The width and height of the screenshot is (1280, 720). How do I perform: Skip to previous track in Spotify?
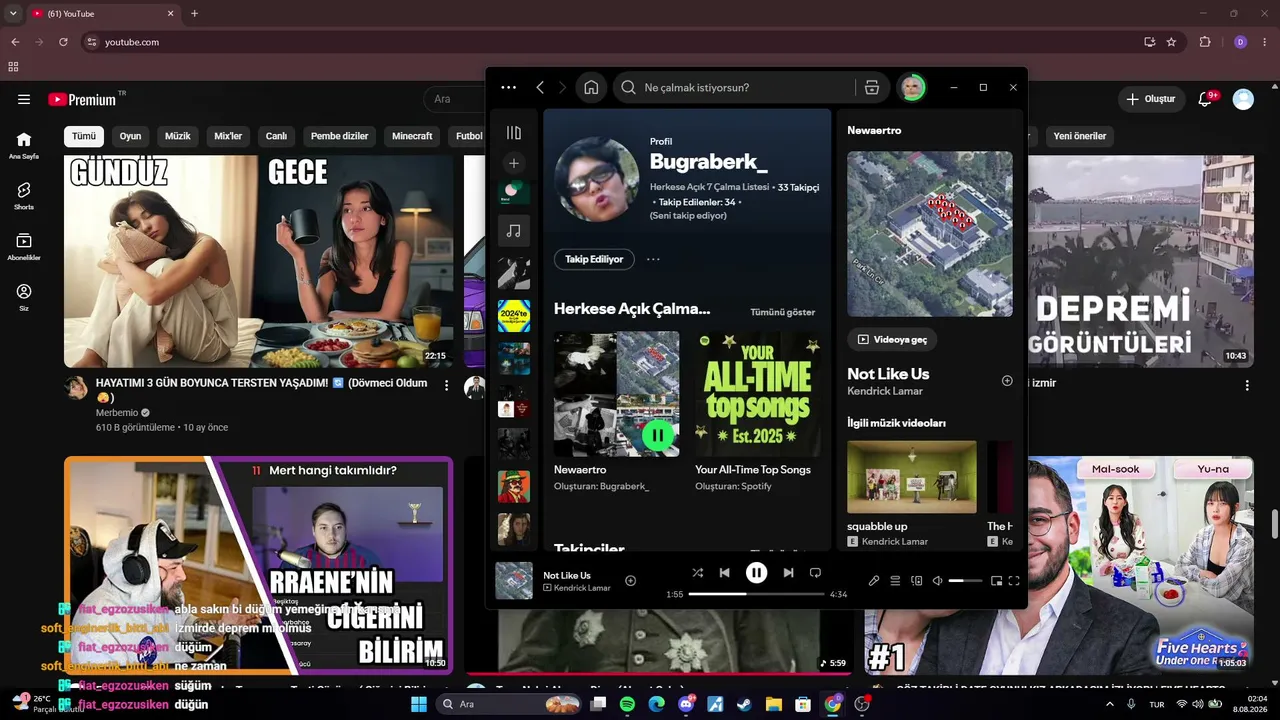pyautogui.click(x=725, y=573)
